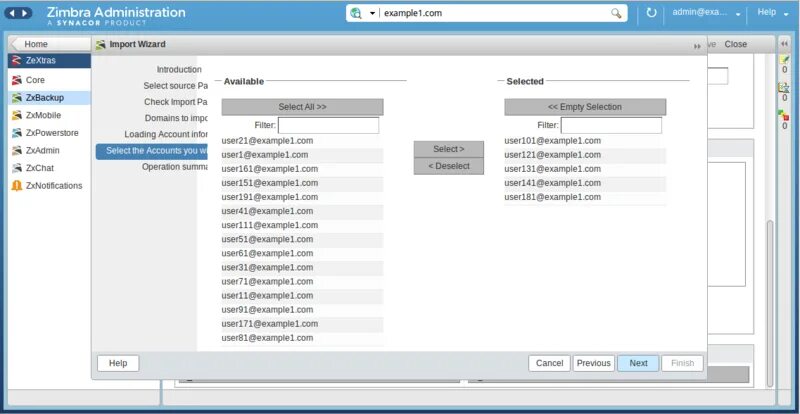This screenshot has height=414, width=800.
Task: Select user111@example1.com in Available list
Action: pyautogui.click(x=303, y=225)
